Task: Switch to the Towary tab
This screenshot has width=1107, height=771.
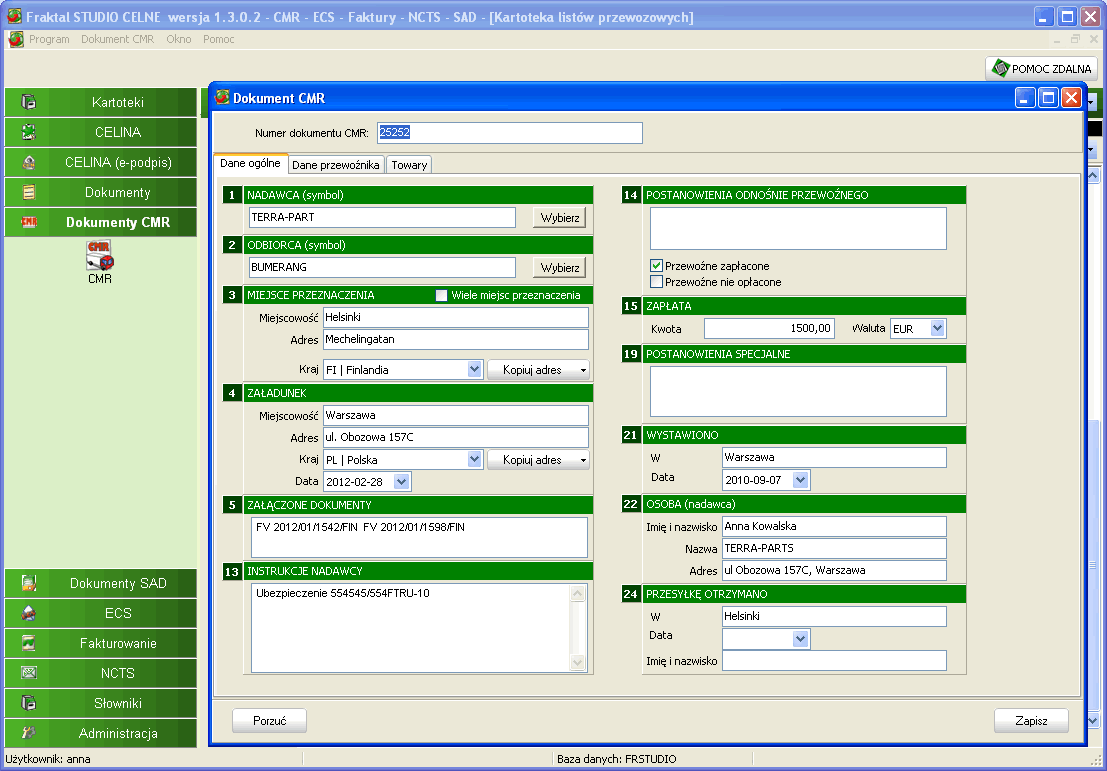Action: coord(409,165)
